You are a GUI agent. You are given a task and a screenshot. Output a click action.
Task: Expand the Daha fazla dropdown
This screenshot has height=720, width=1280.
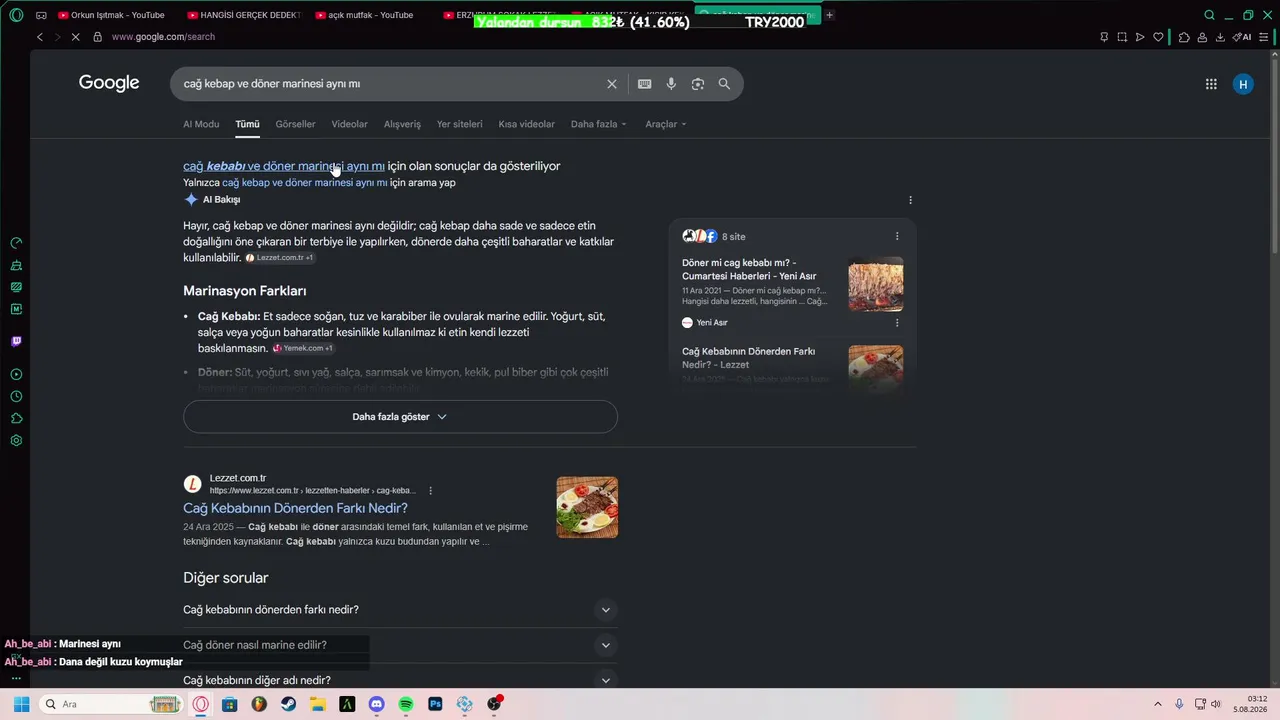[599, 124]
